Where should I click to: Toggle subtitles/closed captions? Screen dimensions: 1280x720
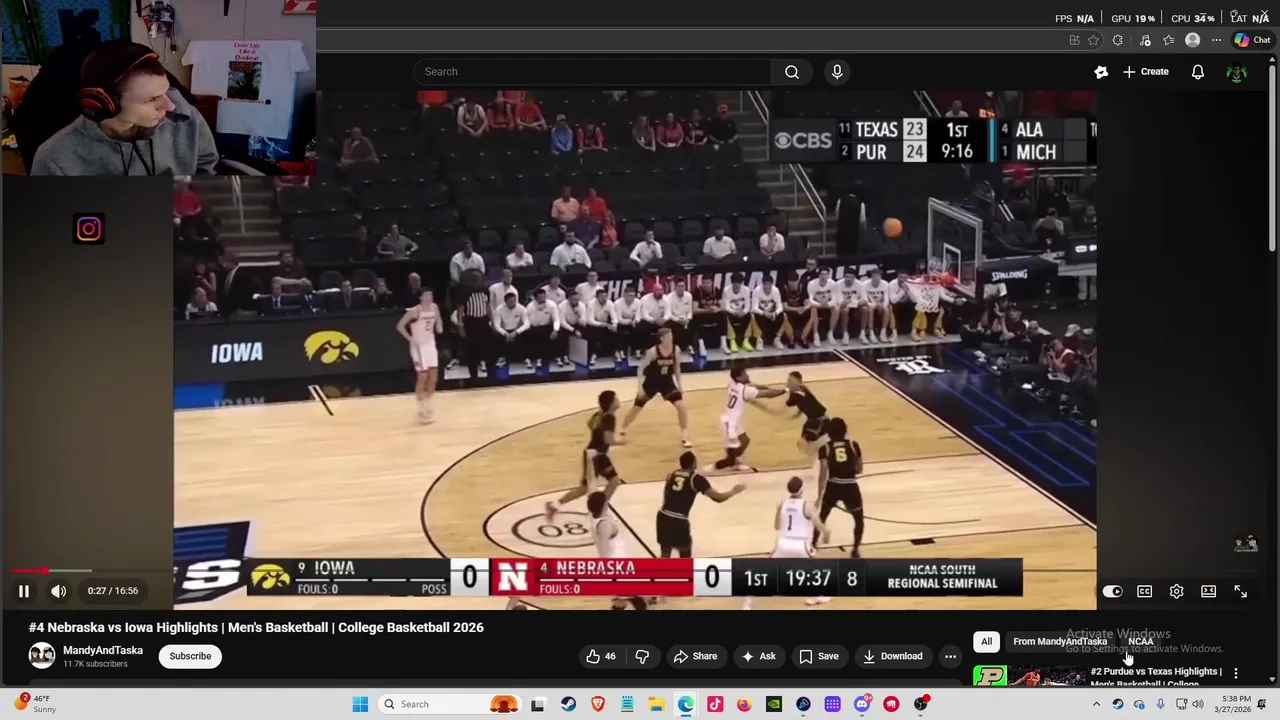[1144, 592]
